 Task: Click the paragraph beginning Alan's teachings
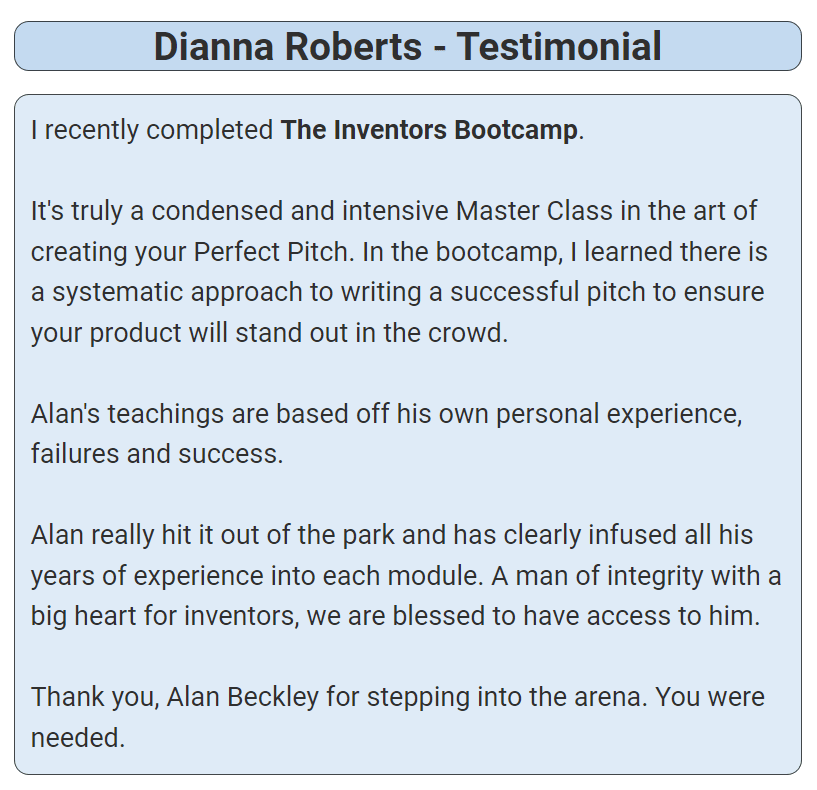tap(387, 434)
